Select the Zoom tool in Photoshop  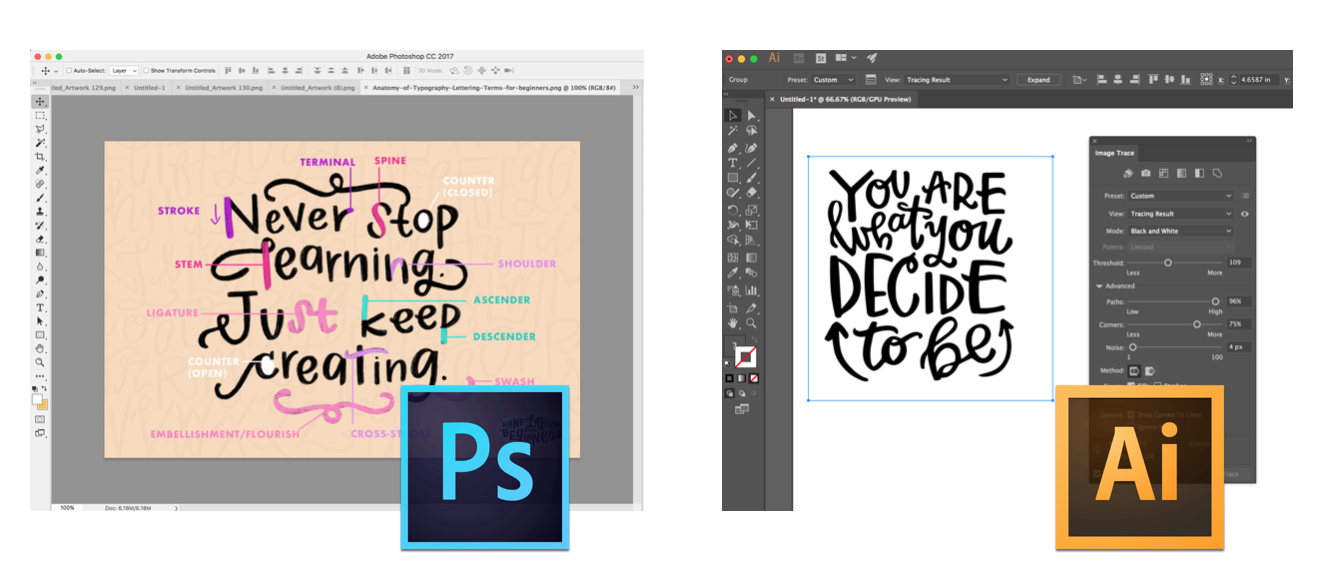pos(40,362)
